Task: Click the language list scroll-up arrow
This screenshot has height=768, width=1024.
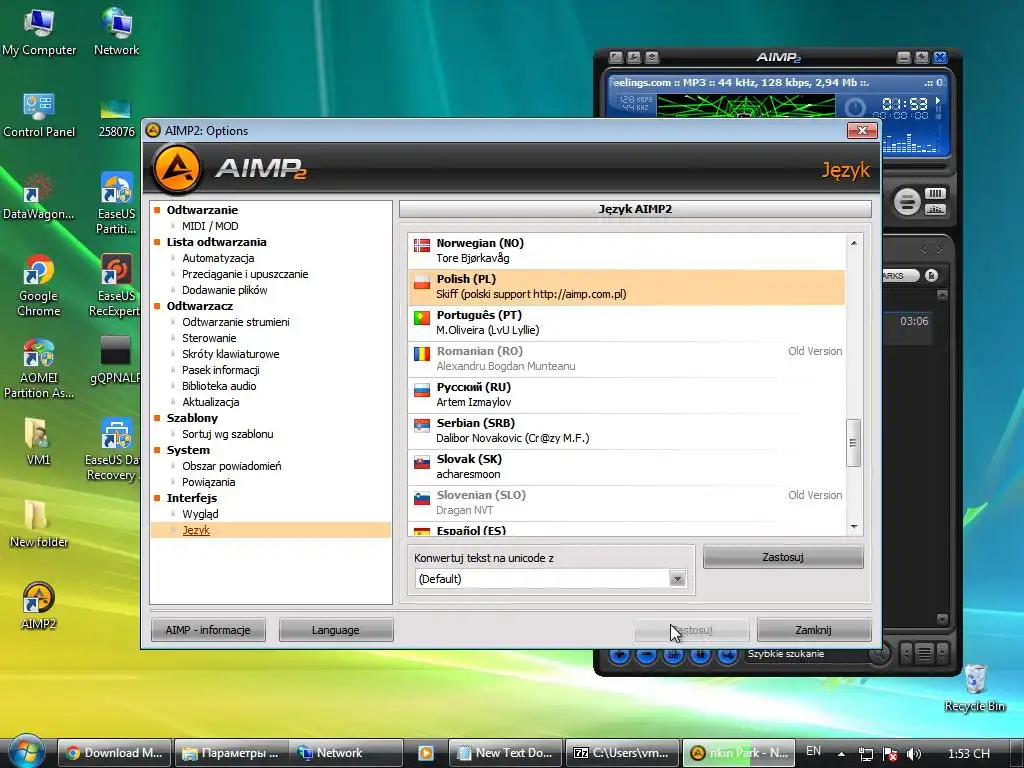Action: 854,243
